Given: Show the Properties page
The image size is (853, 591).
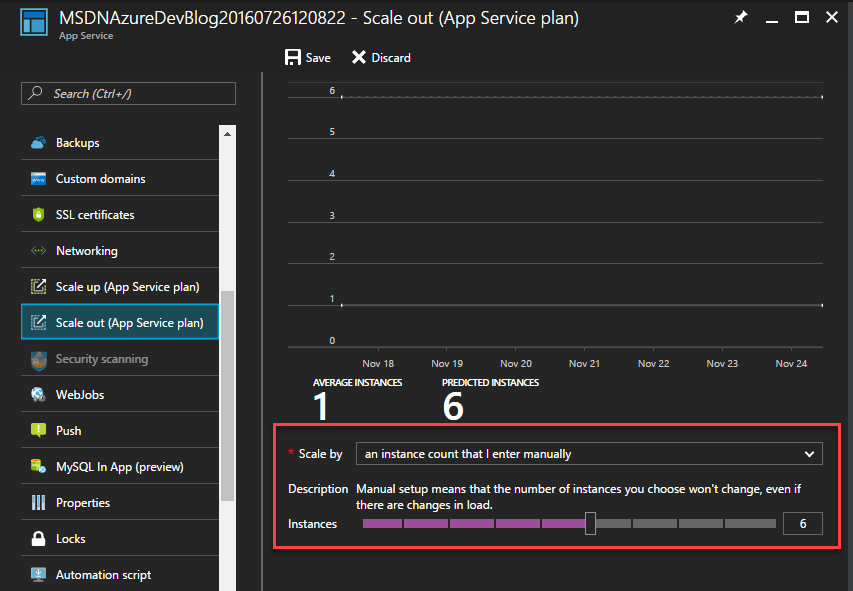Looking at the screenshot, I should pyautogui.click(x=120, y=502).
